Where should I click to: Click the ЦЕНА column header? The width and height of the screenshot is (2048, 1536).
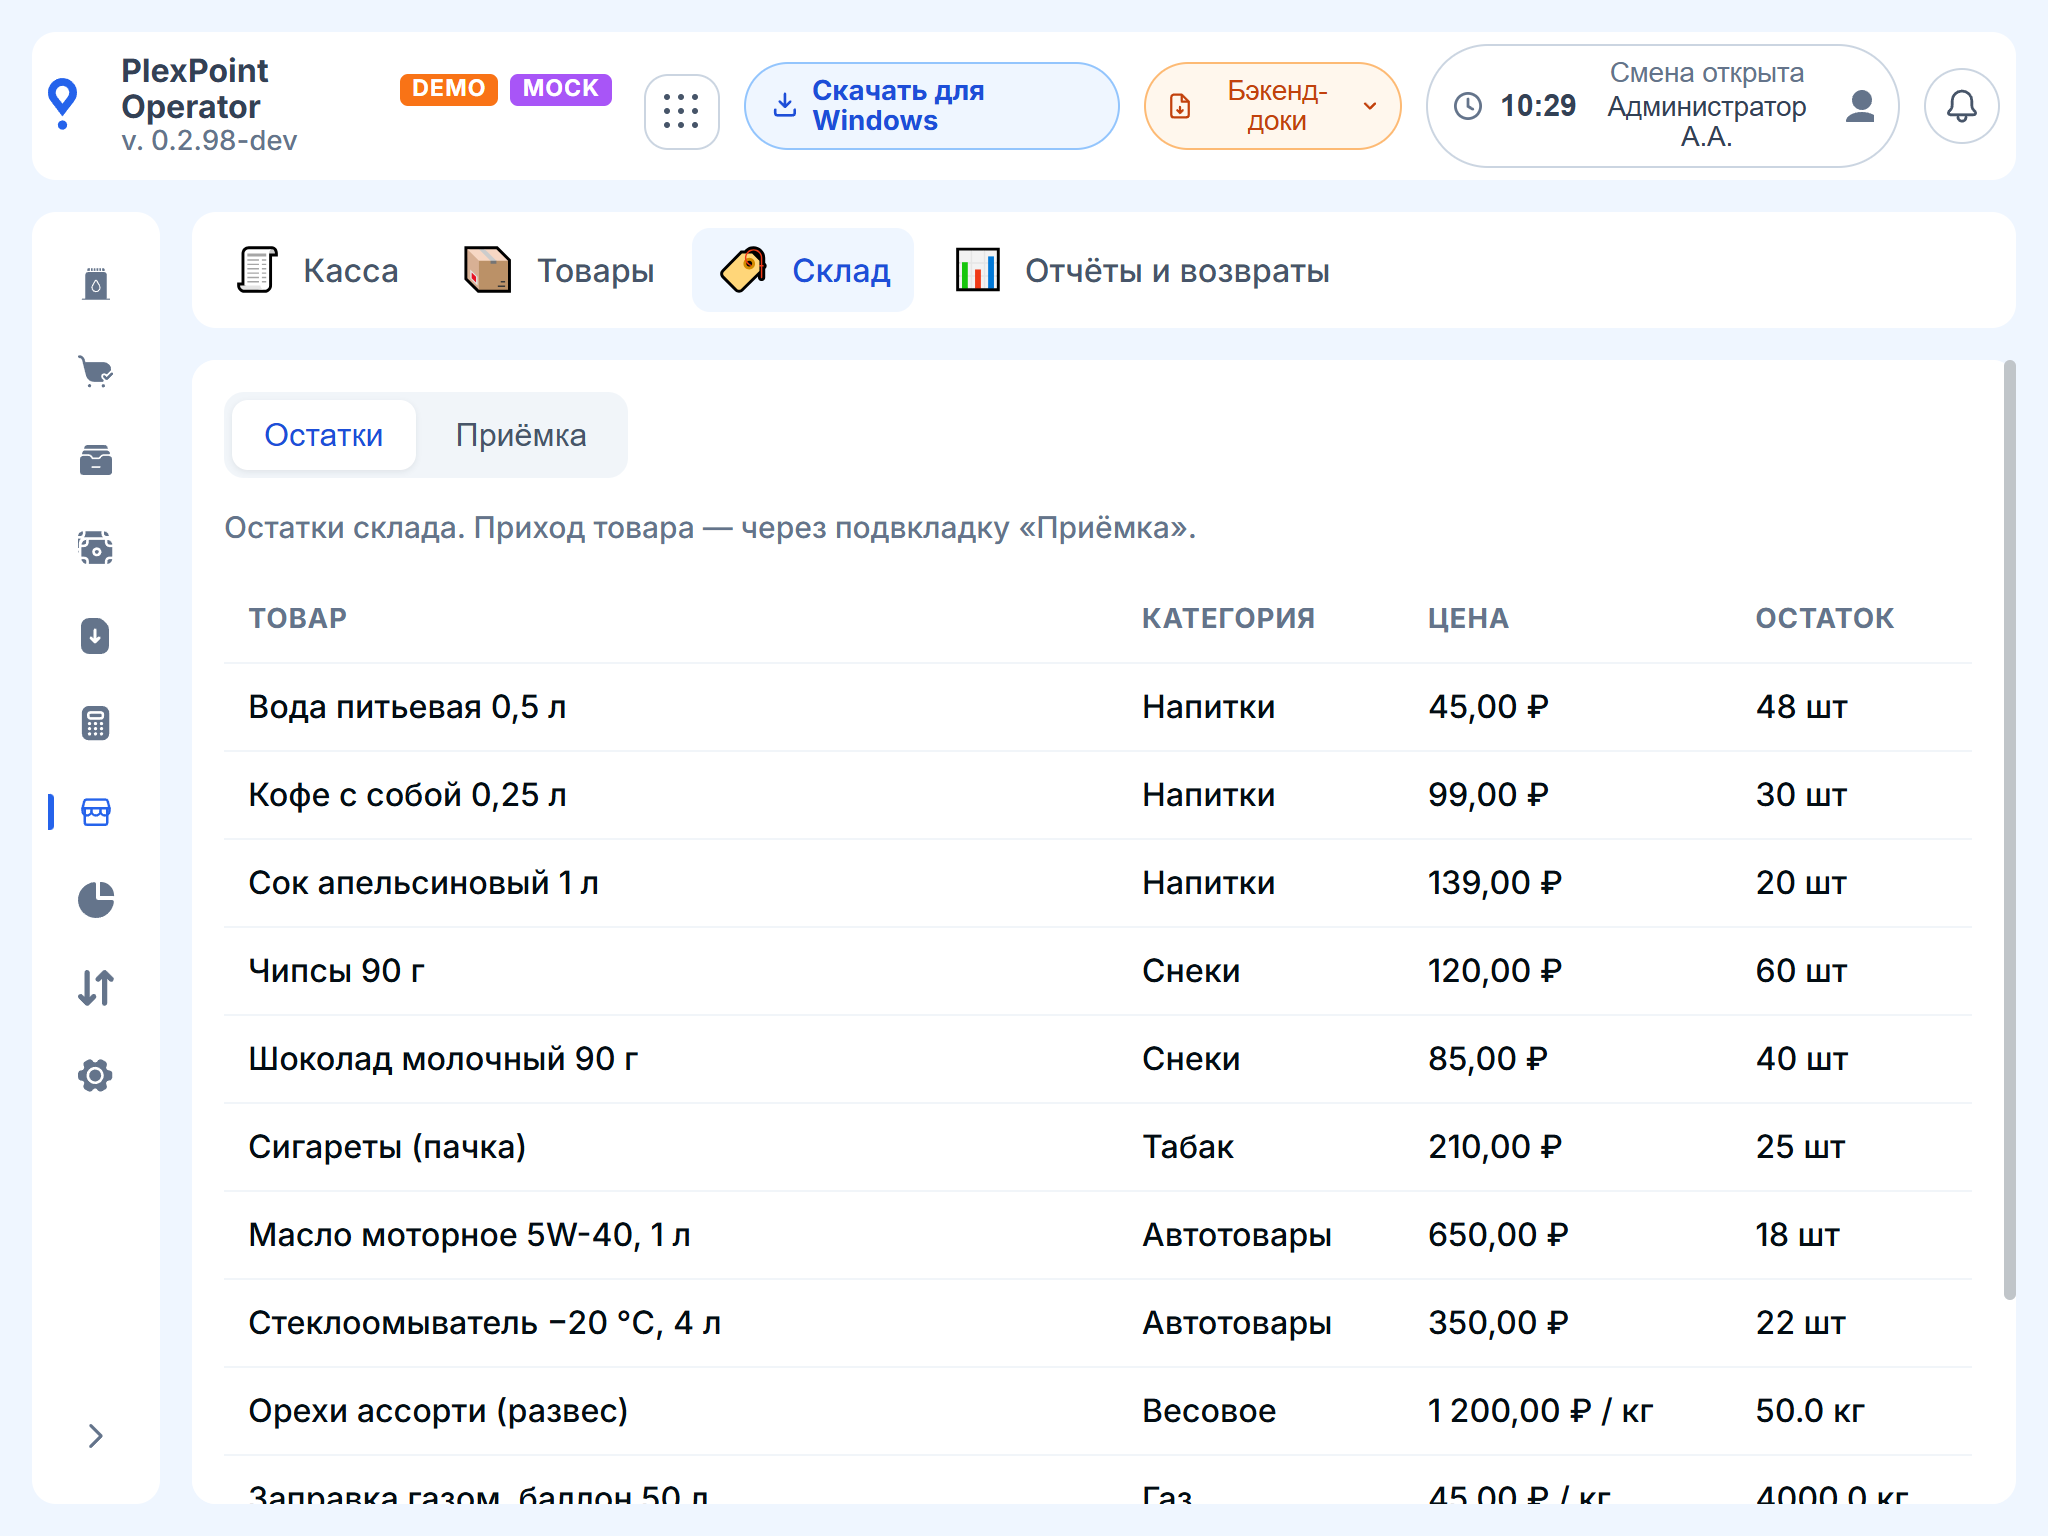[x=1468, y=618]
